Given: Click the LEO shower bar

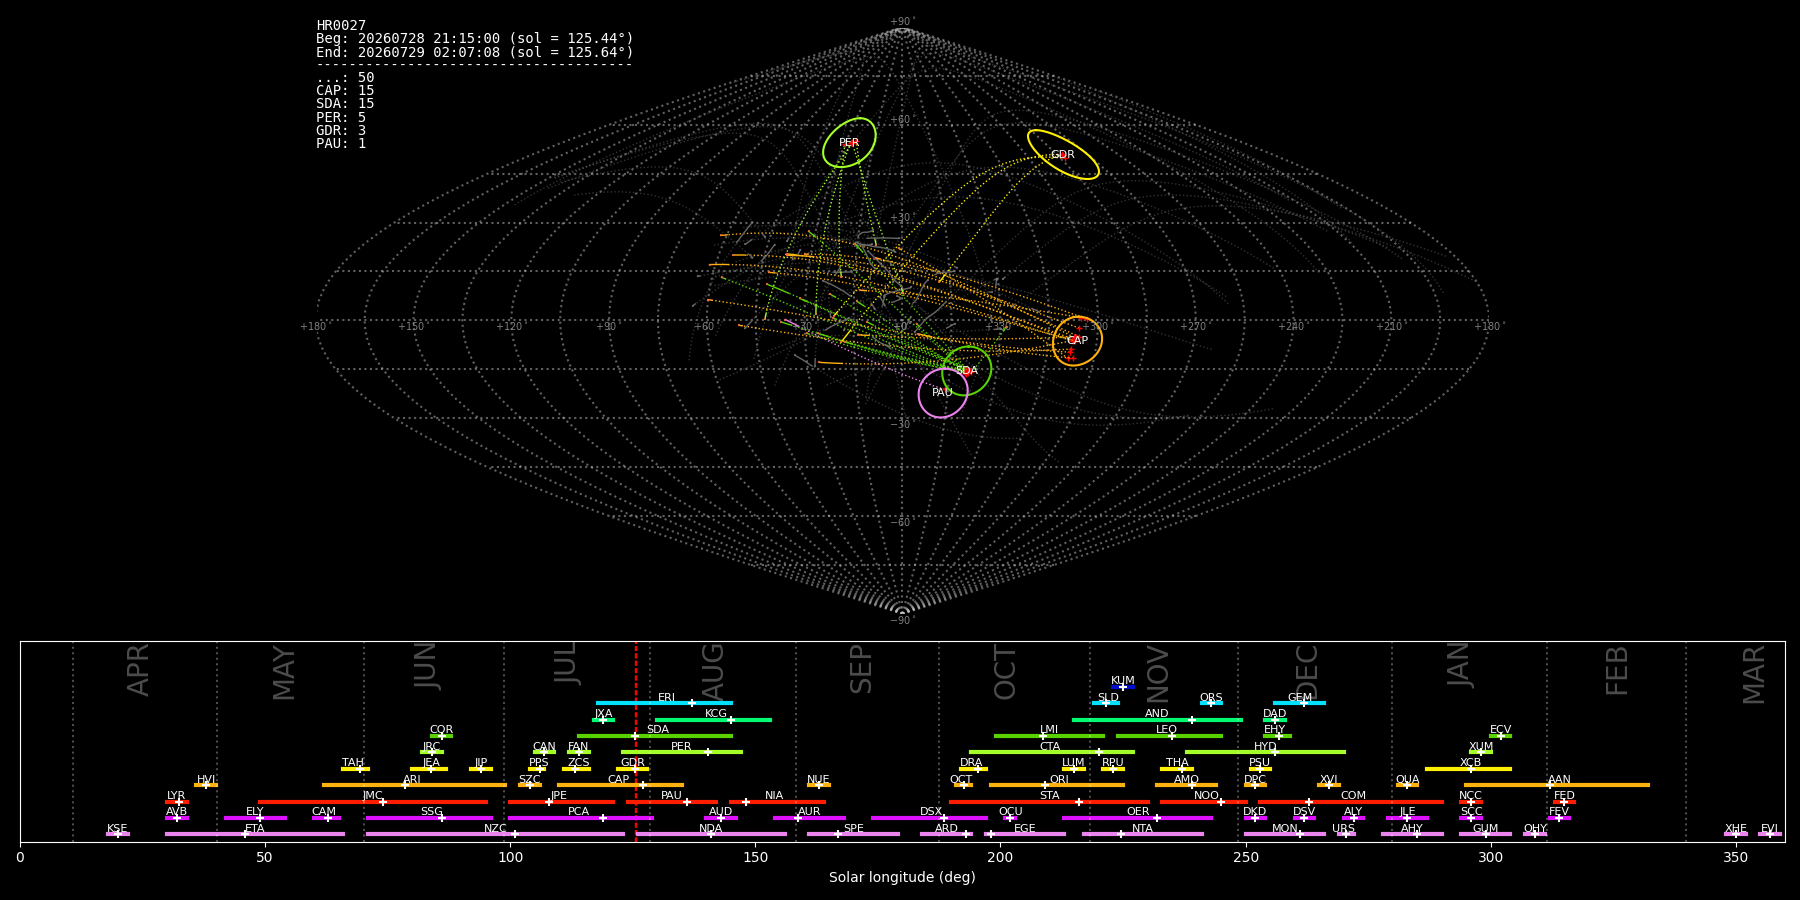Looking at the screenshot, I should point(1169,736).
